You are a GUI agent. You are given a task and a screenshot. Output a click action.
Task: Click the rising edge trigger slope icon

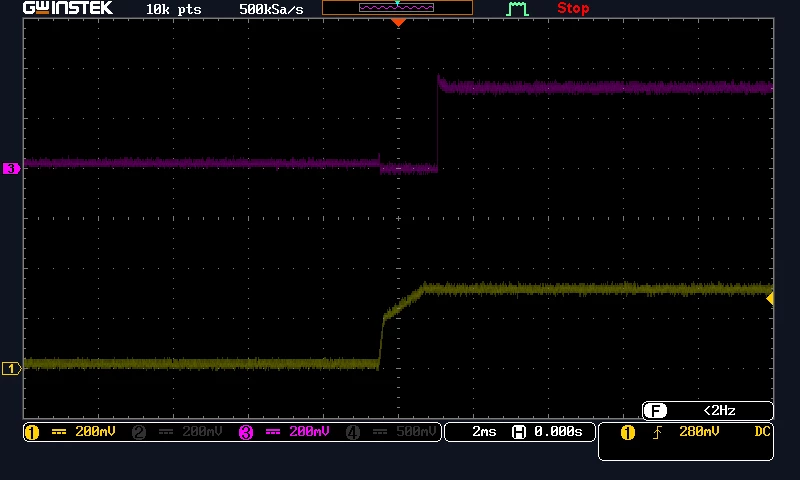[657, 433]
